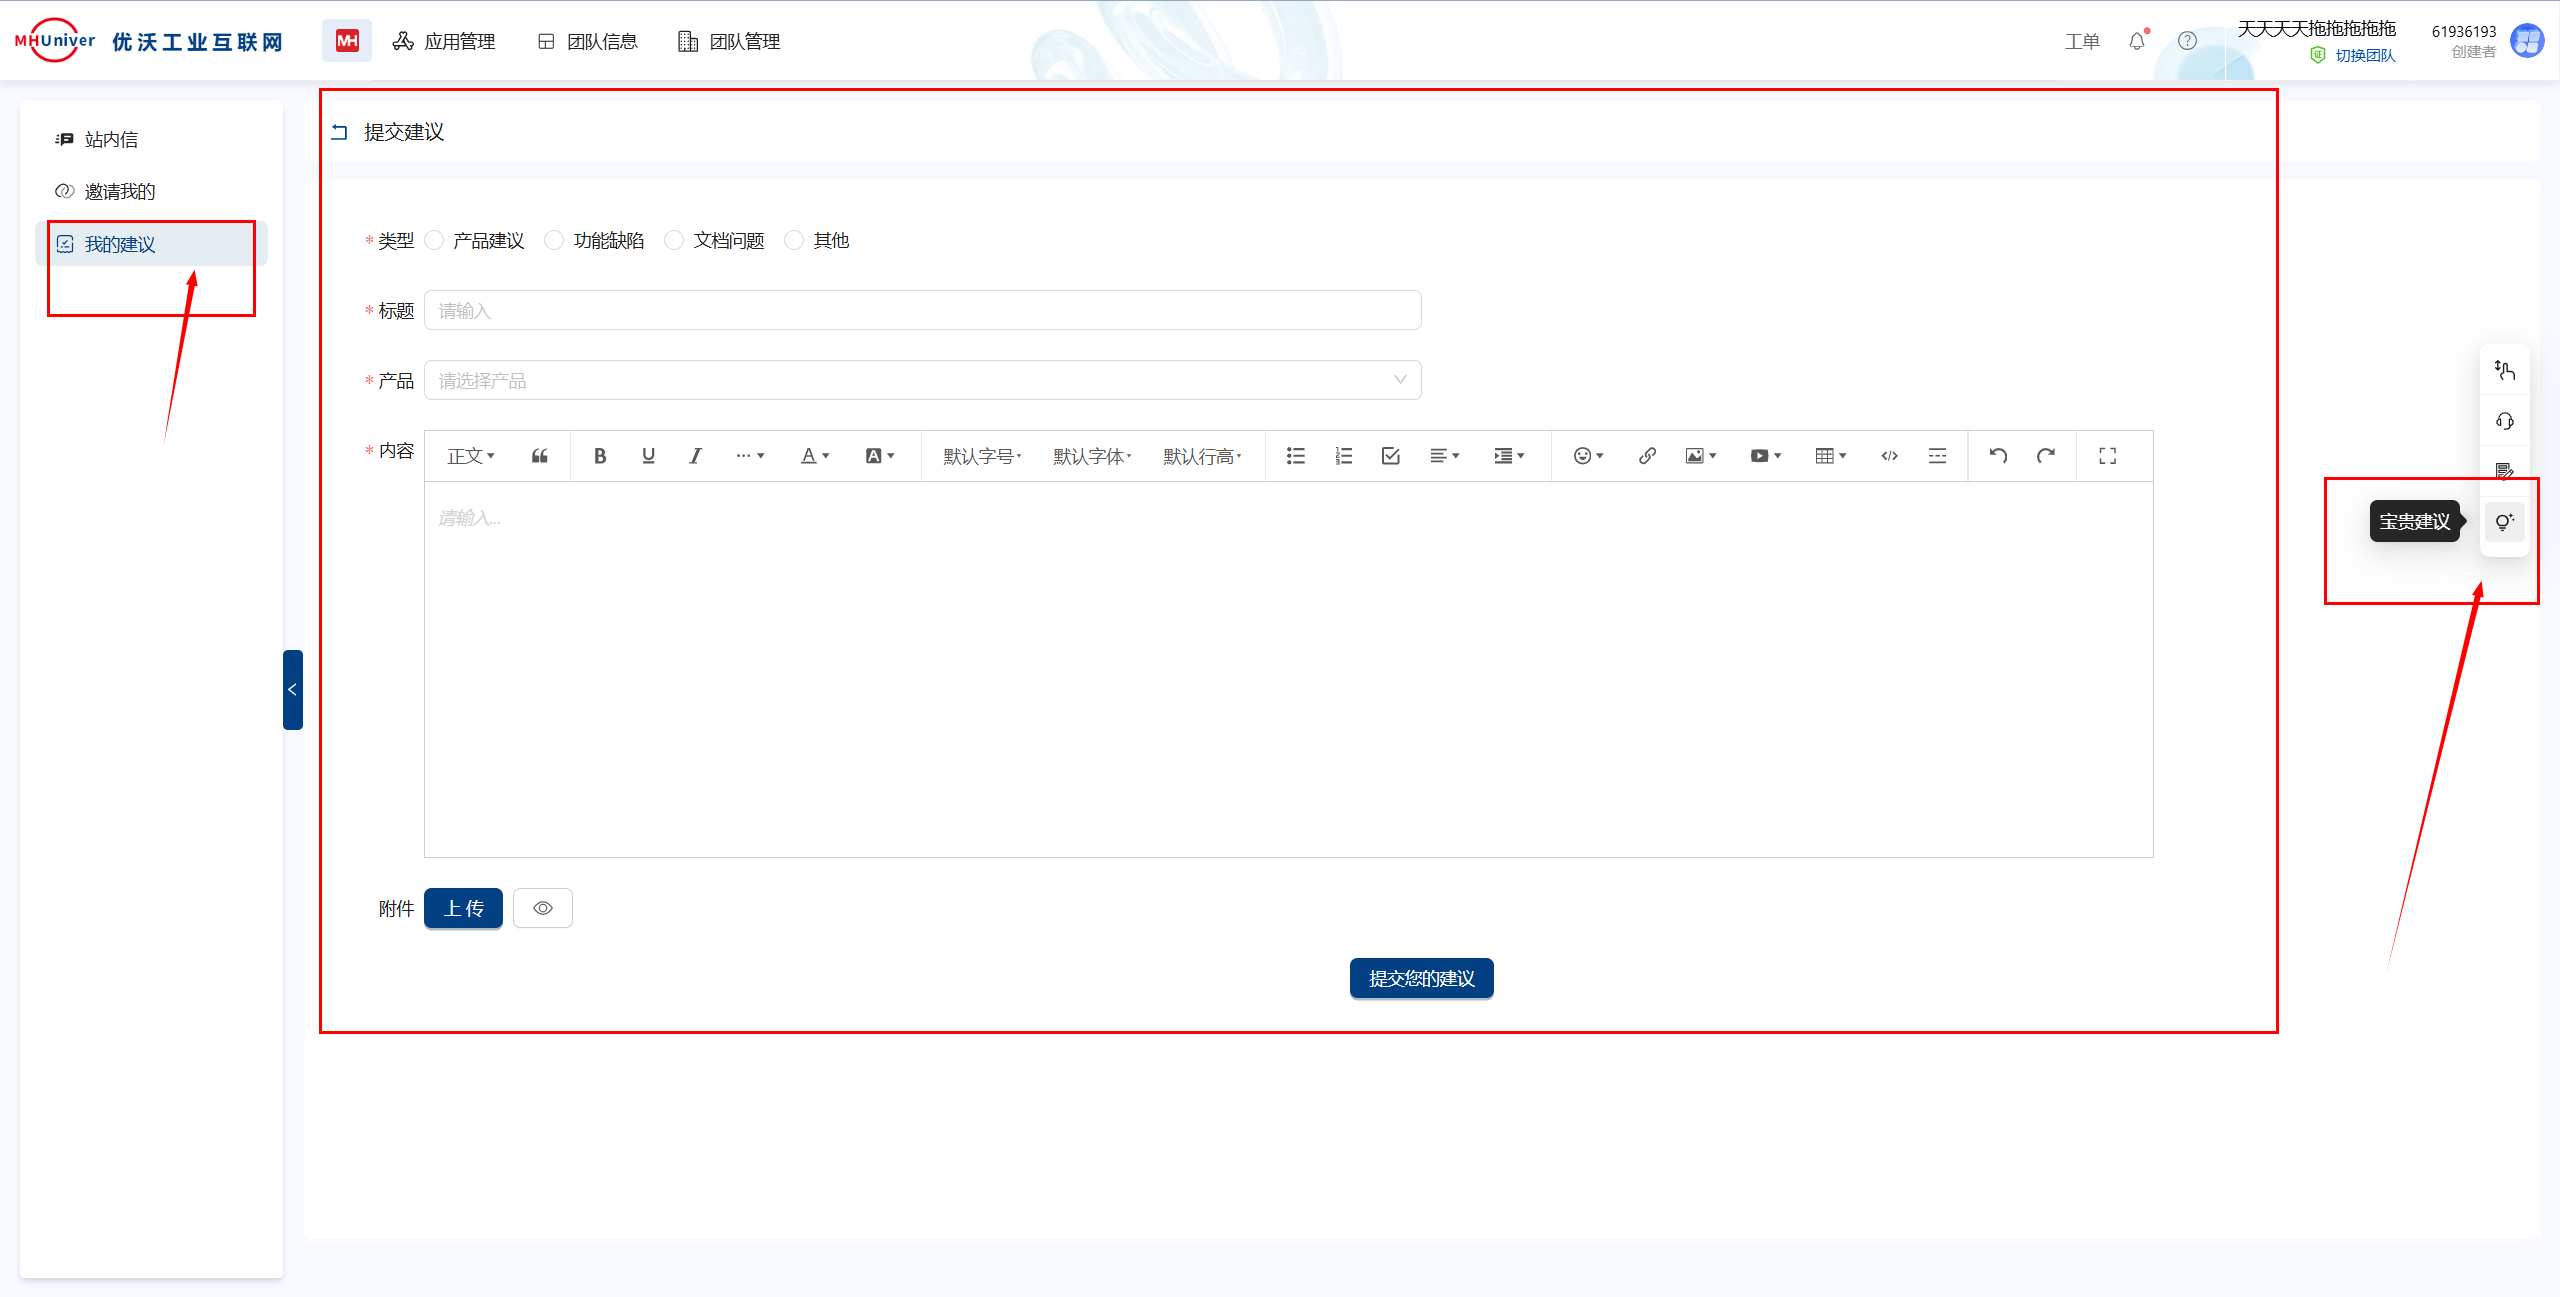
Task: Click the undo arrow icon
Action: tap(1998, 456)
